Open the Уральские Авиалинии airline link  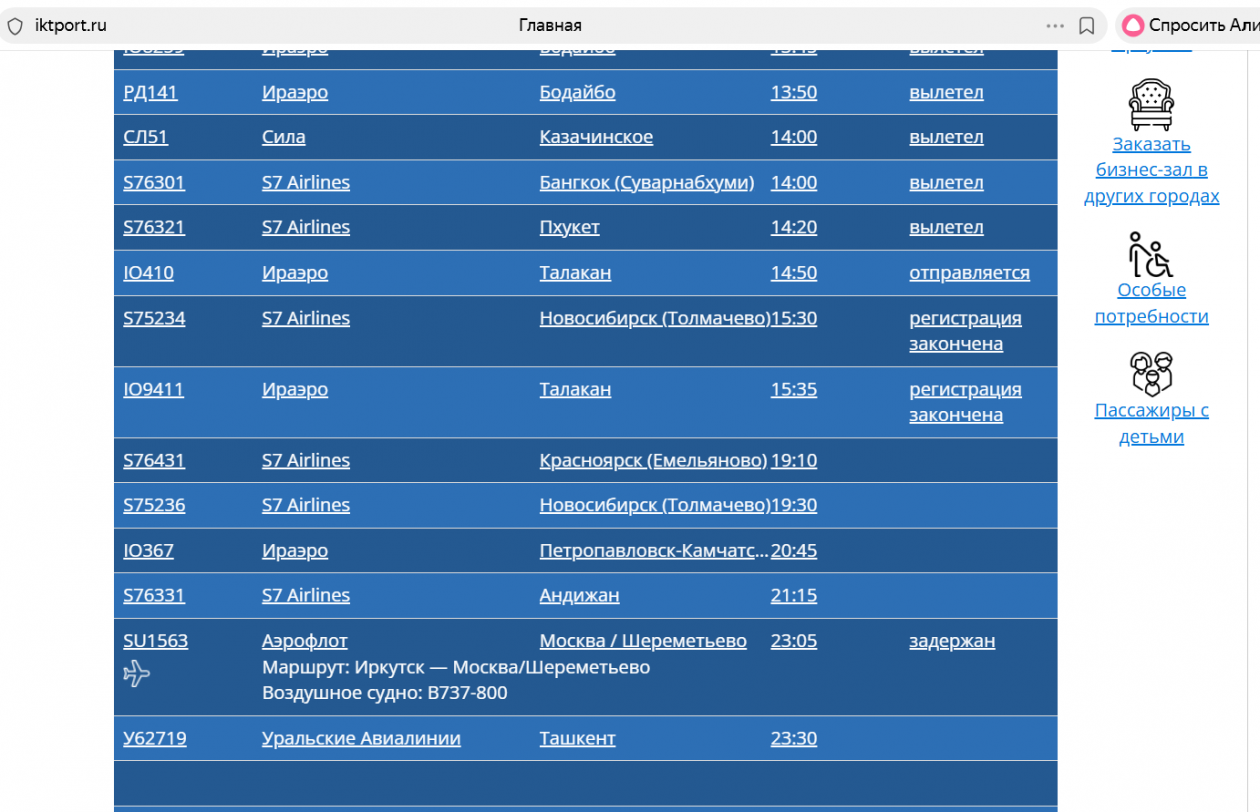(361, 739)
